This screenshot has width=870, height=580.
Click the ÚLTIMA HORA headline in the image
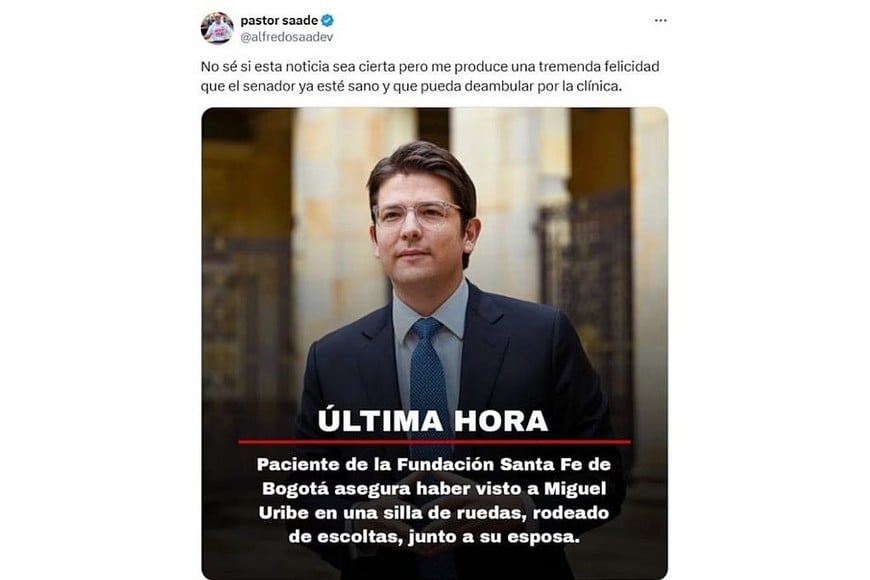[x=433, y=421]
